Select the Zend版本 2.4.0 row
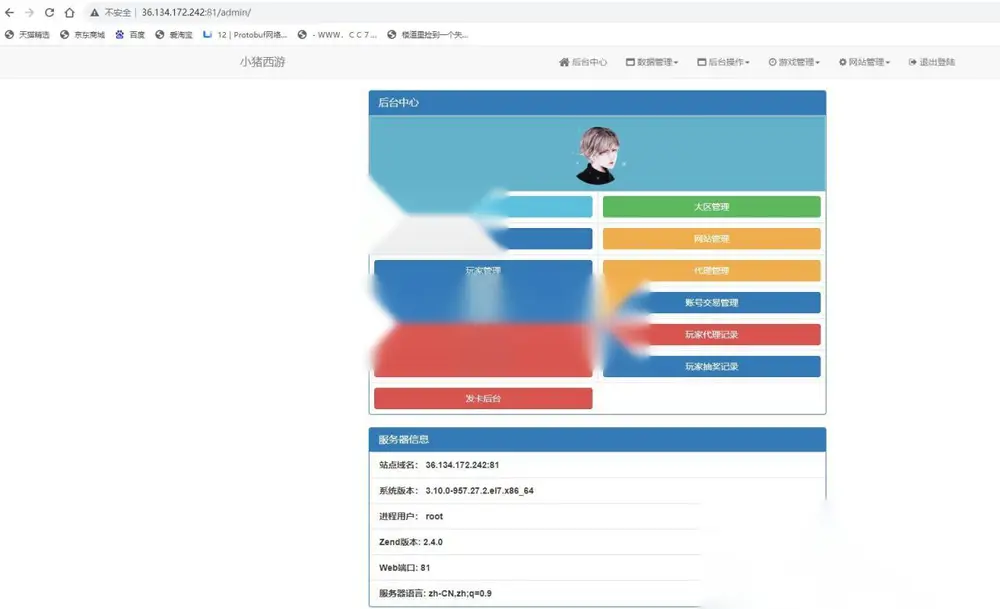1000x609 pixels. pos(598,541)
